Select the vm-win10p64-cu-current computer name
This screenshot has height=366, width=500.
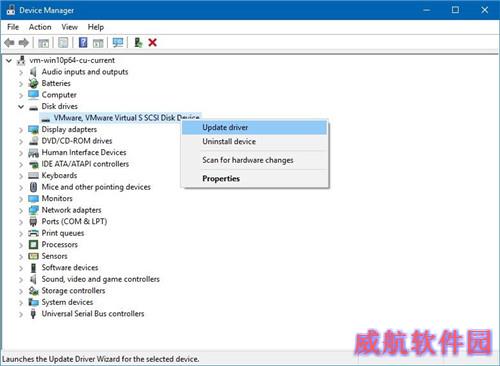pos(72,60)
